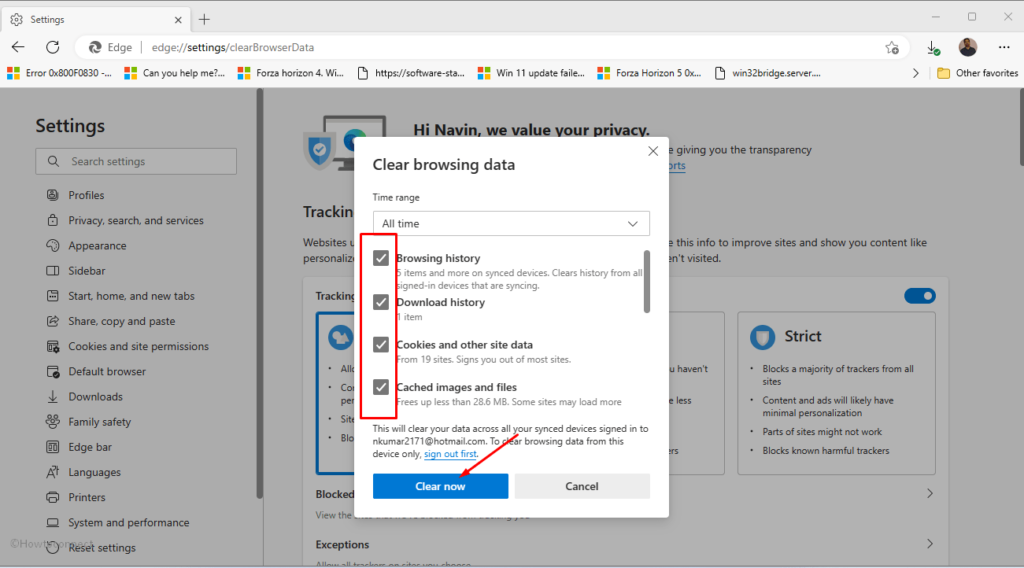
Task: Open Default browser settings
Action: point(106,371)
